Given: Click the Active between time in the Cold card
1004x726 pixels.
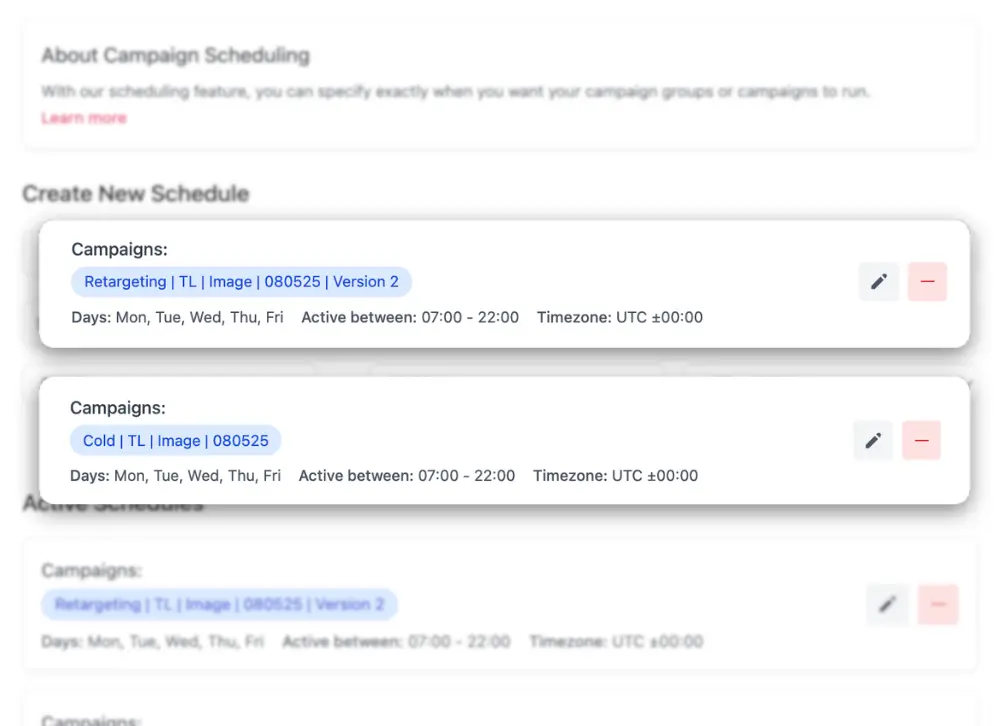Looking at the screenshot, I should pyautogui.click(x=467, y=476).
